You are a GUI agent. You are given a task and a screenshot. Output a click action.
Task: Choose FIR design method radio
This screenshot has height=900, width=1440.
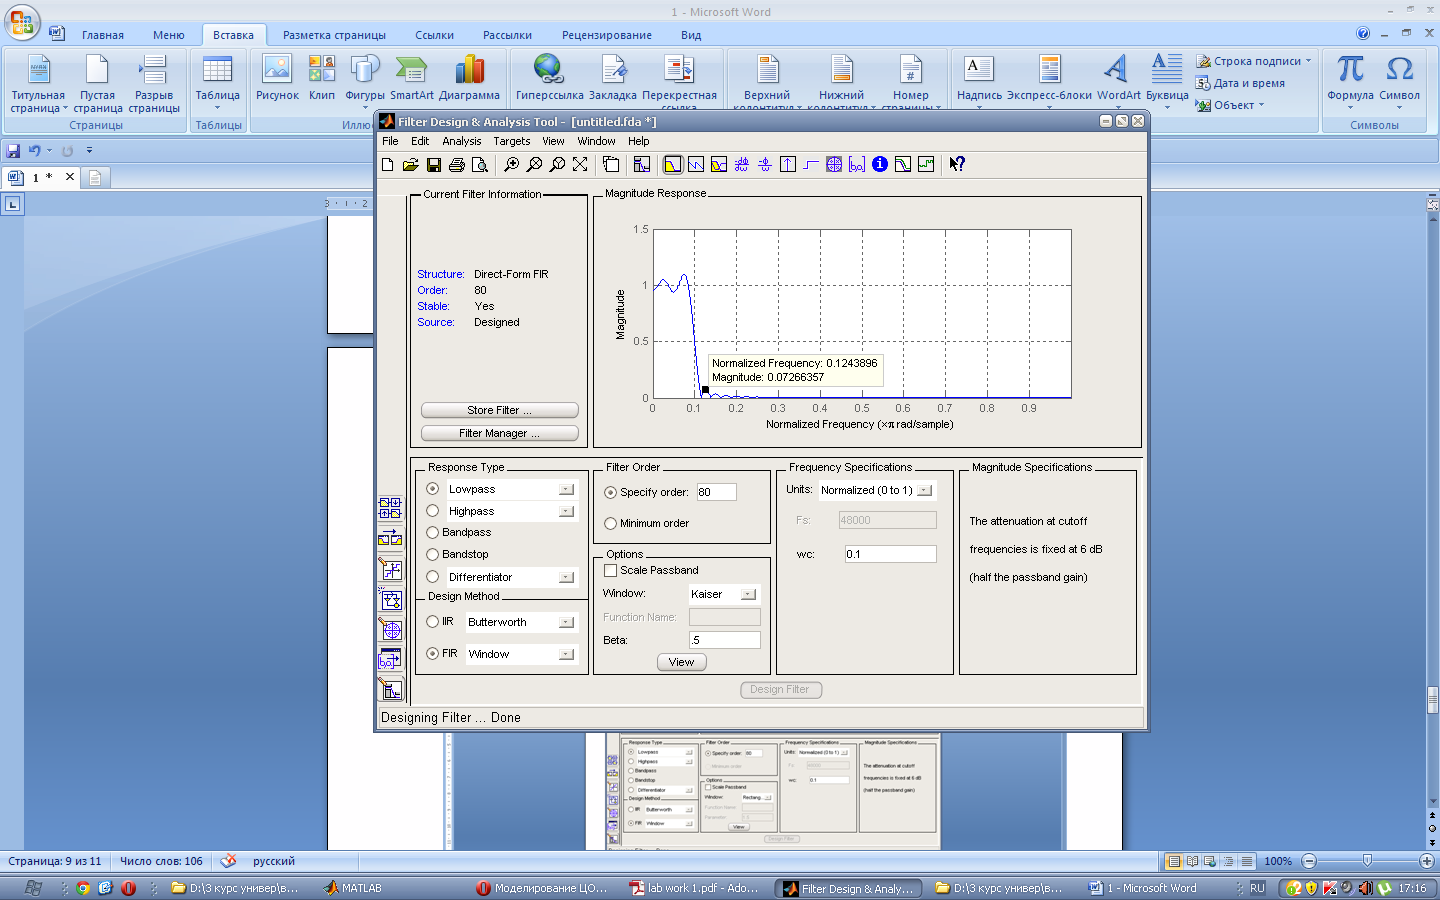pyautogui.click(x=433, y=653)
